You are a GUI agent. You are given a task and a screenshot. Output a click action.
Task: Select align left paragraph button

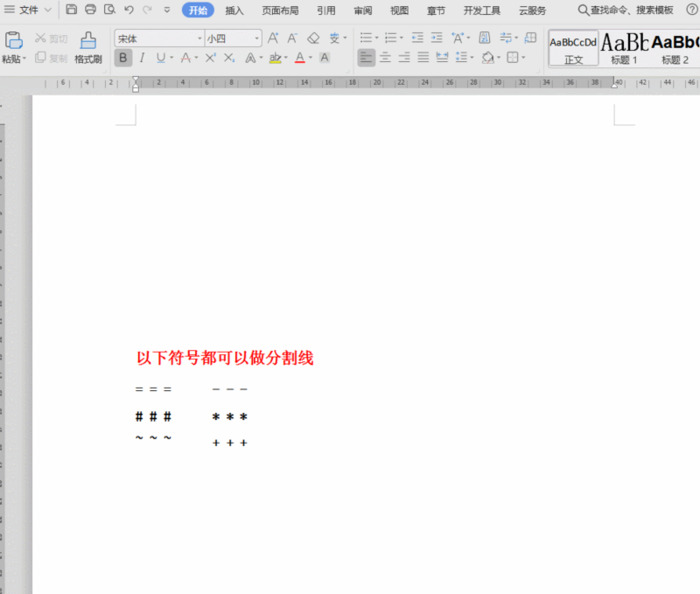[x=367, y=58]
